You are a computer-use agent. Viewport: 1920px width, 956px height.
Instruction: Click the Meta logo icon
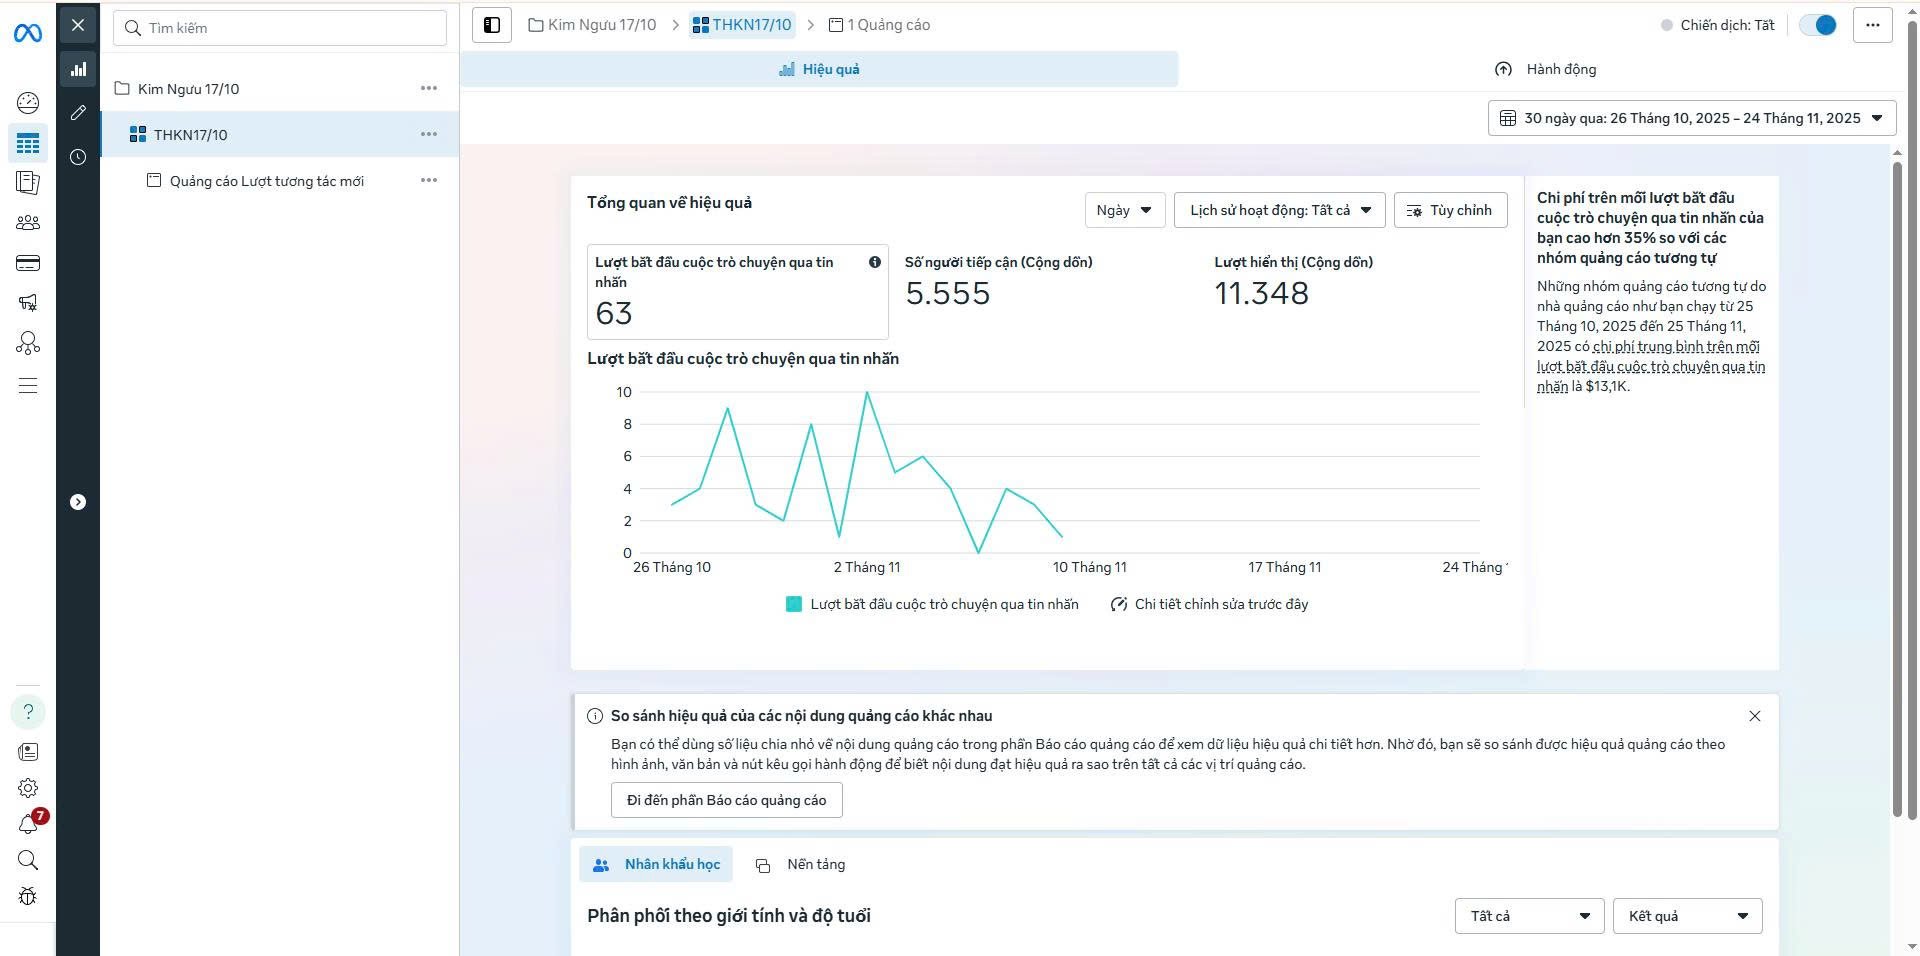coord(28,33)
